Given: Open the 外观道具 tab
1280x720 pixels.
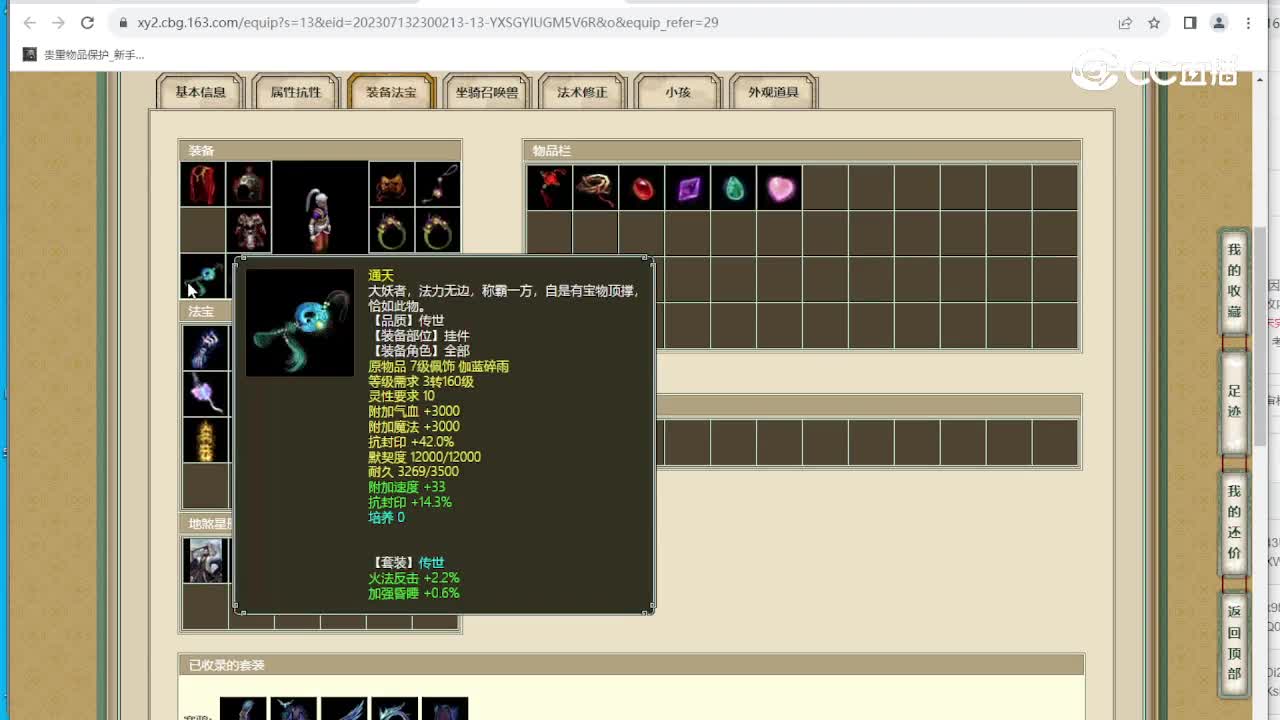Looking at the screenshot, I should click(x=773, y=92).
